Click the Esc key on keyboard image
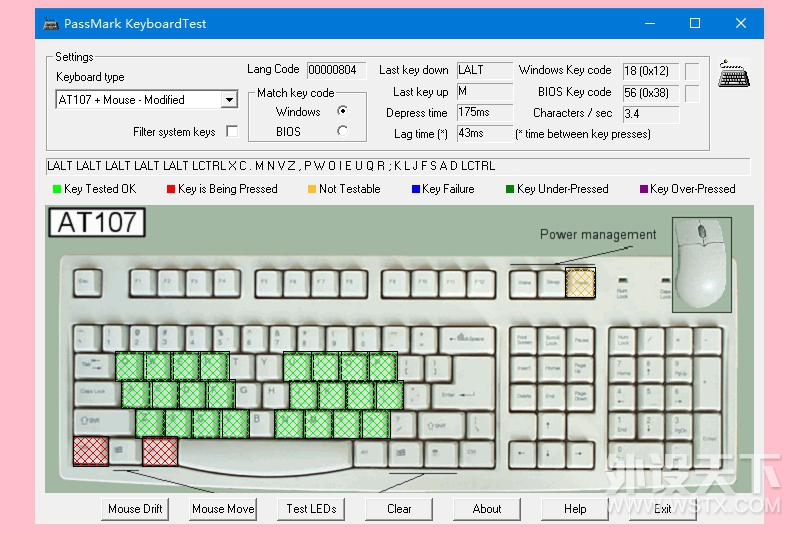Image resolution: width=800 pixels, height=533 pixels. pos(87,283)
